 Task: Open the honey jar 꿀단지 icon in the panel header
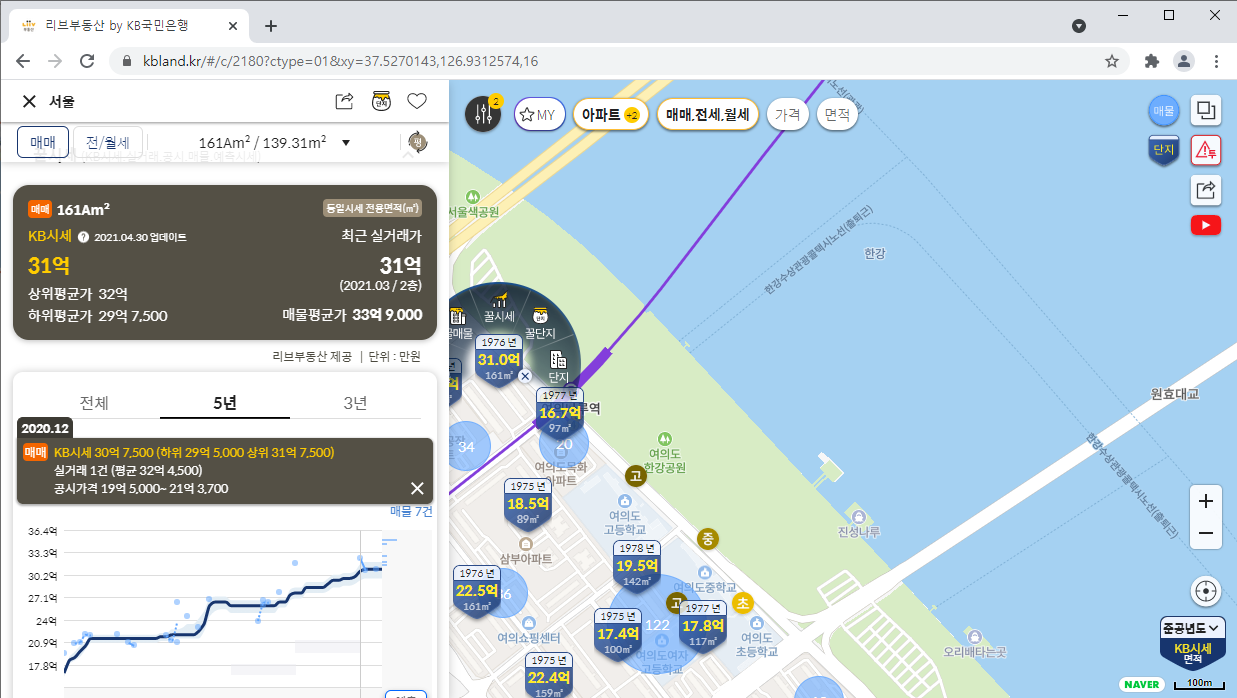[x=381, y=101]
